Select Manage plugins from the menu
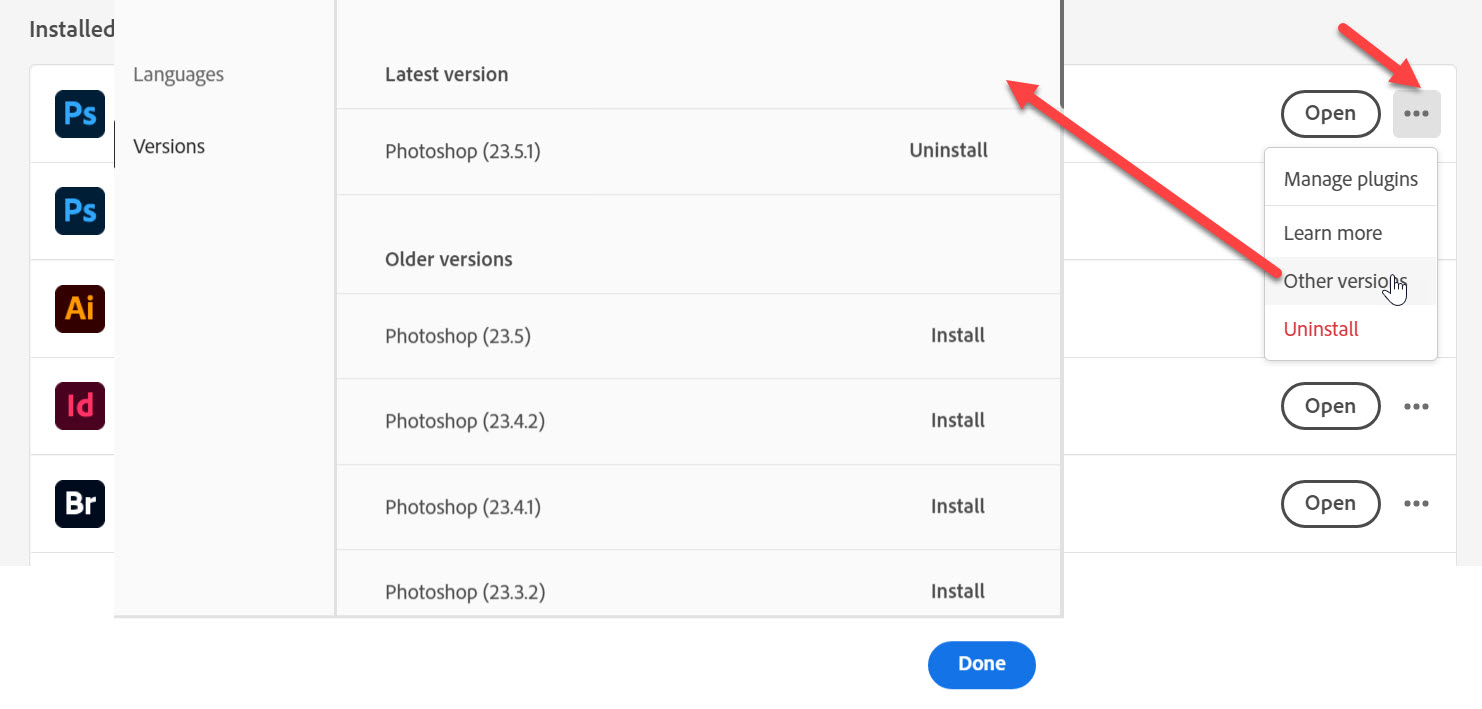The height and width of the screenshot is (709, 1482). (1350, 180)
